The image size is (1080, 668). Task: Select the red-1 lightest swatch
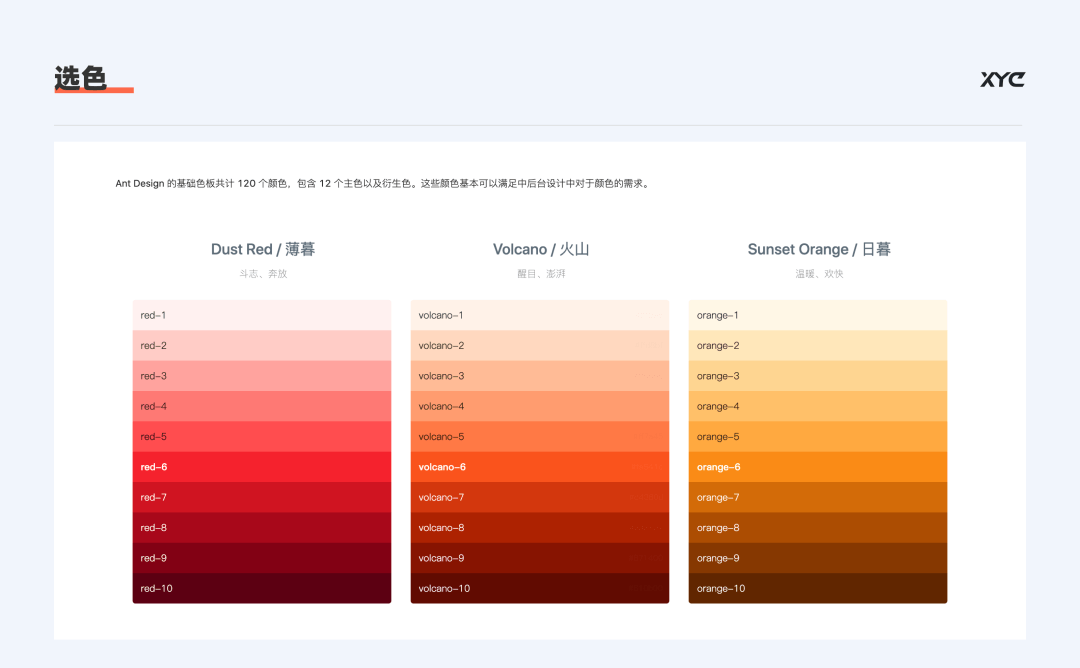[x=262, y=315]
